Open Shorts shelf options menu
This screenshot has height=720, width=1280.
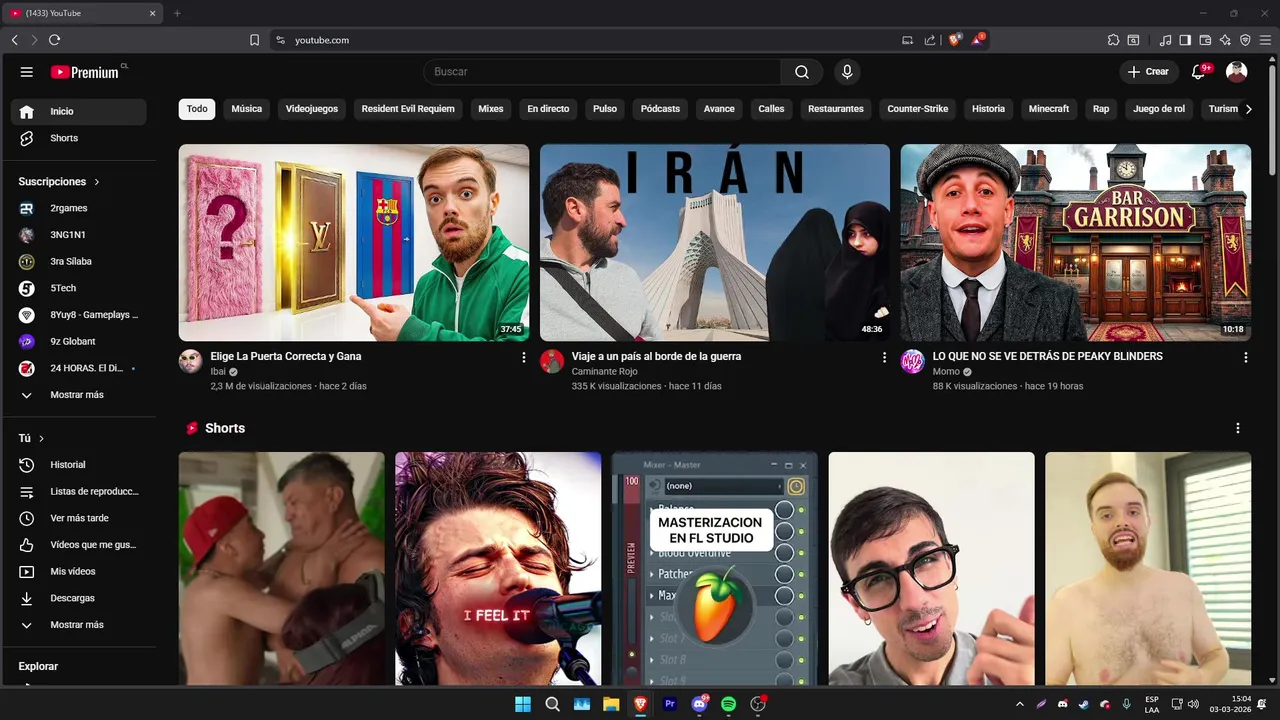click(1238, 428)
